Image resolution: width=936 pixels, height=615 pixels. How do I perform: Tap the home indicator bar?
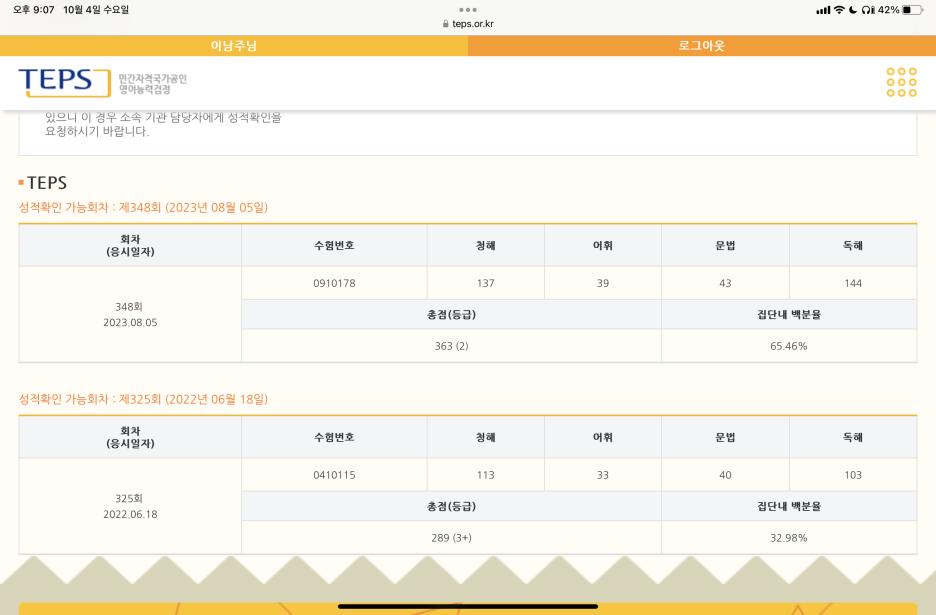pyautogui.click(x=468, y=606)
